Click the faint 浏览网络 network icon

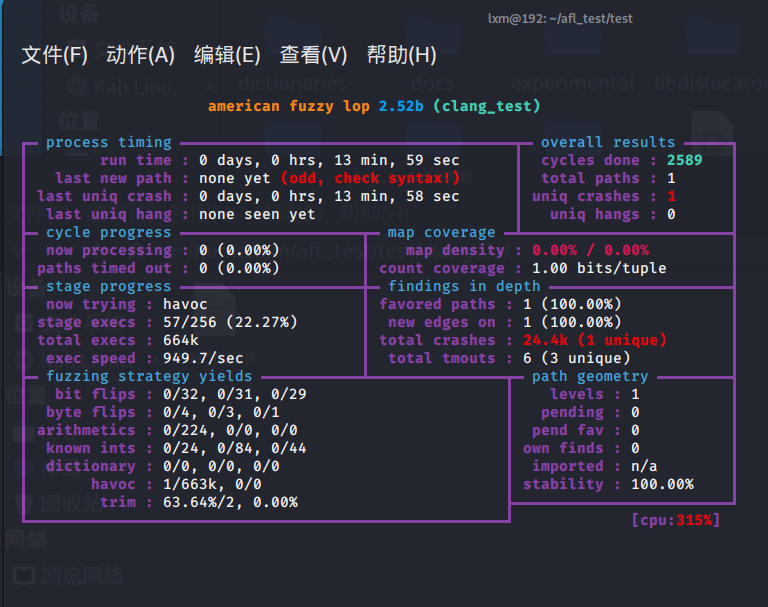tap(23, 575)
